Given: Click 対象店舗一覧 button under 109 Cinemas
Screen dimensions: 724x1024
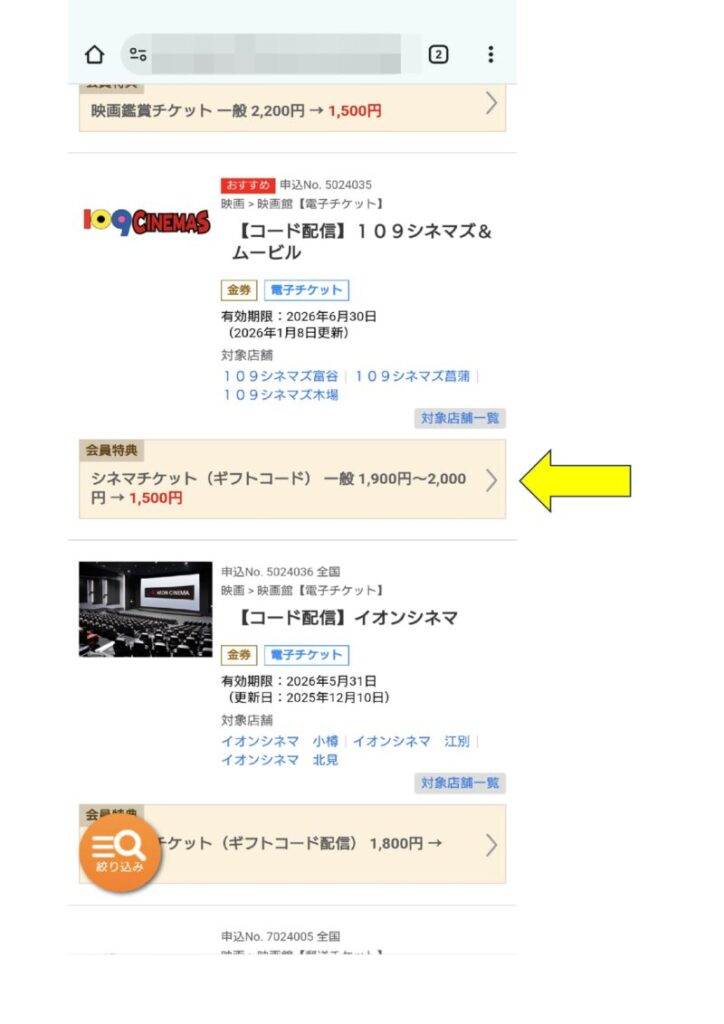Looking at the screenshot, I should (460, 418).
